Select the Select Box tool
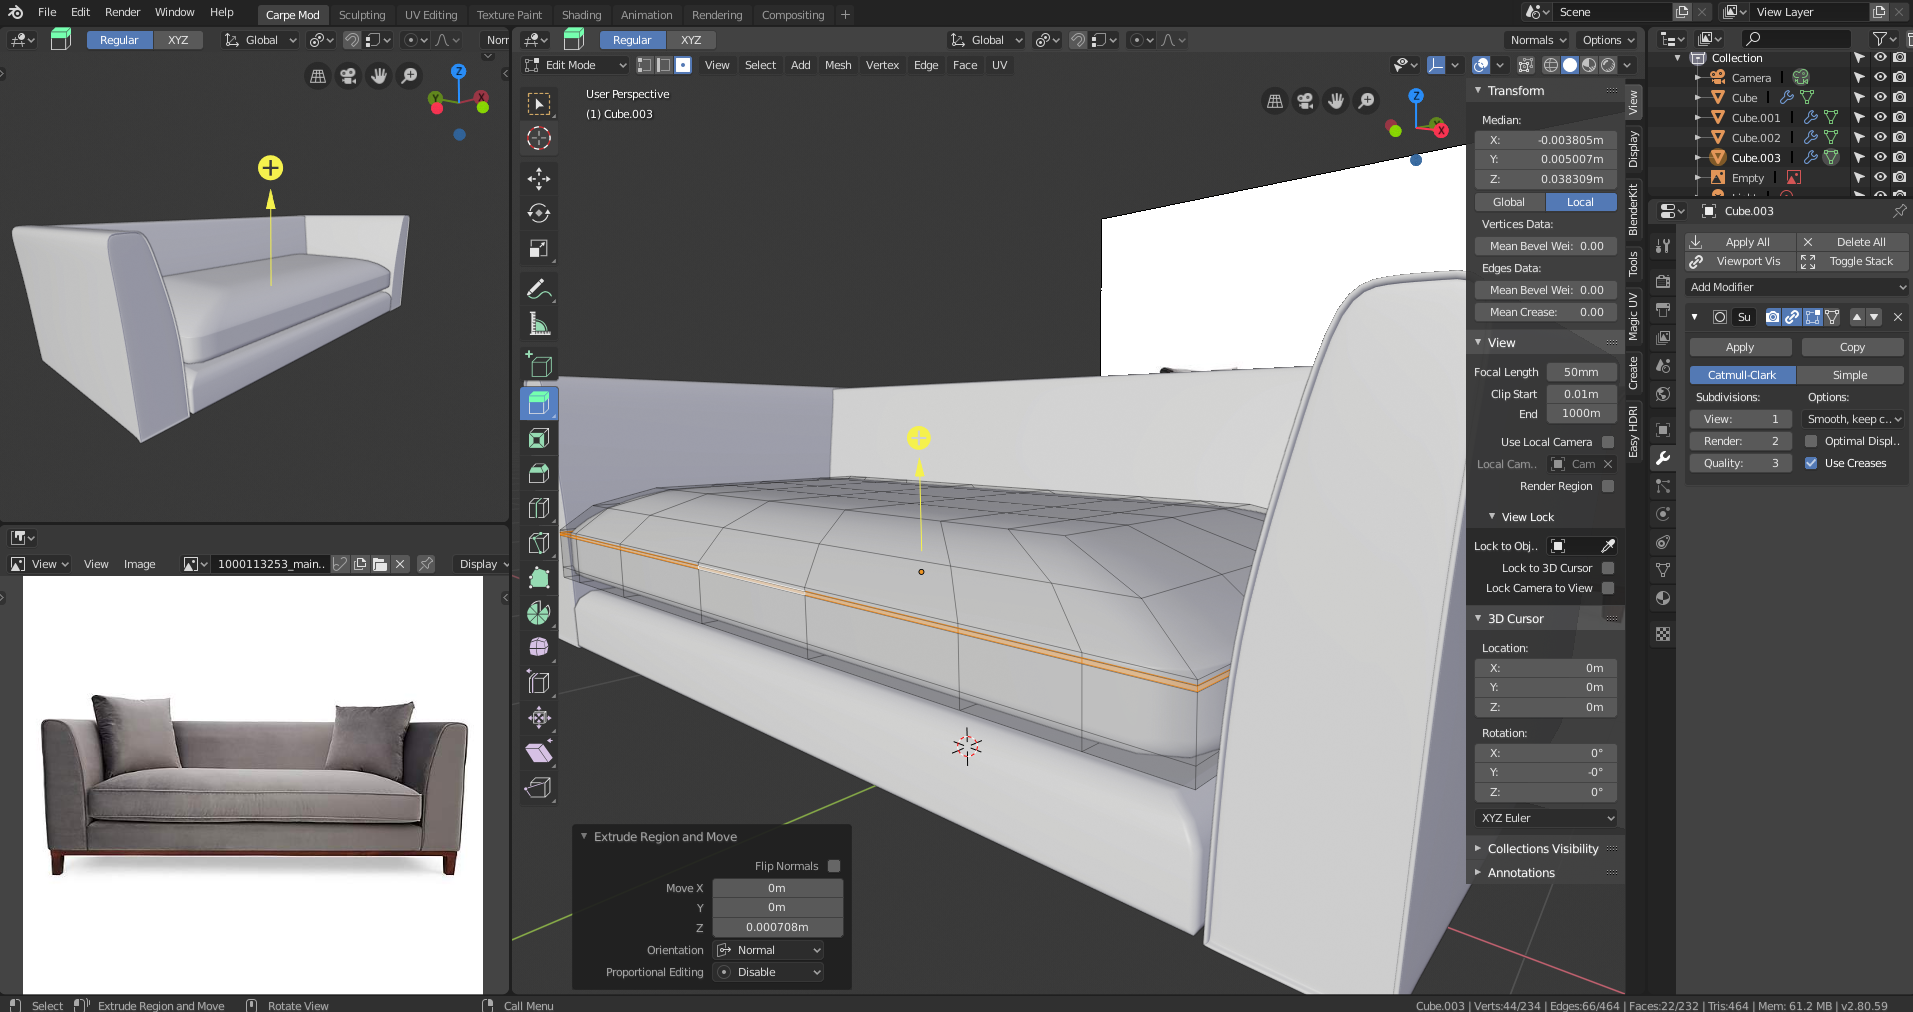 coord(539,104)
